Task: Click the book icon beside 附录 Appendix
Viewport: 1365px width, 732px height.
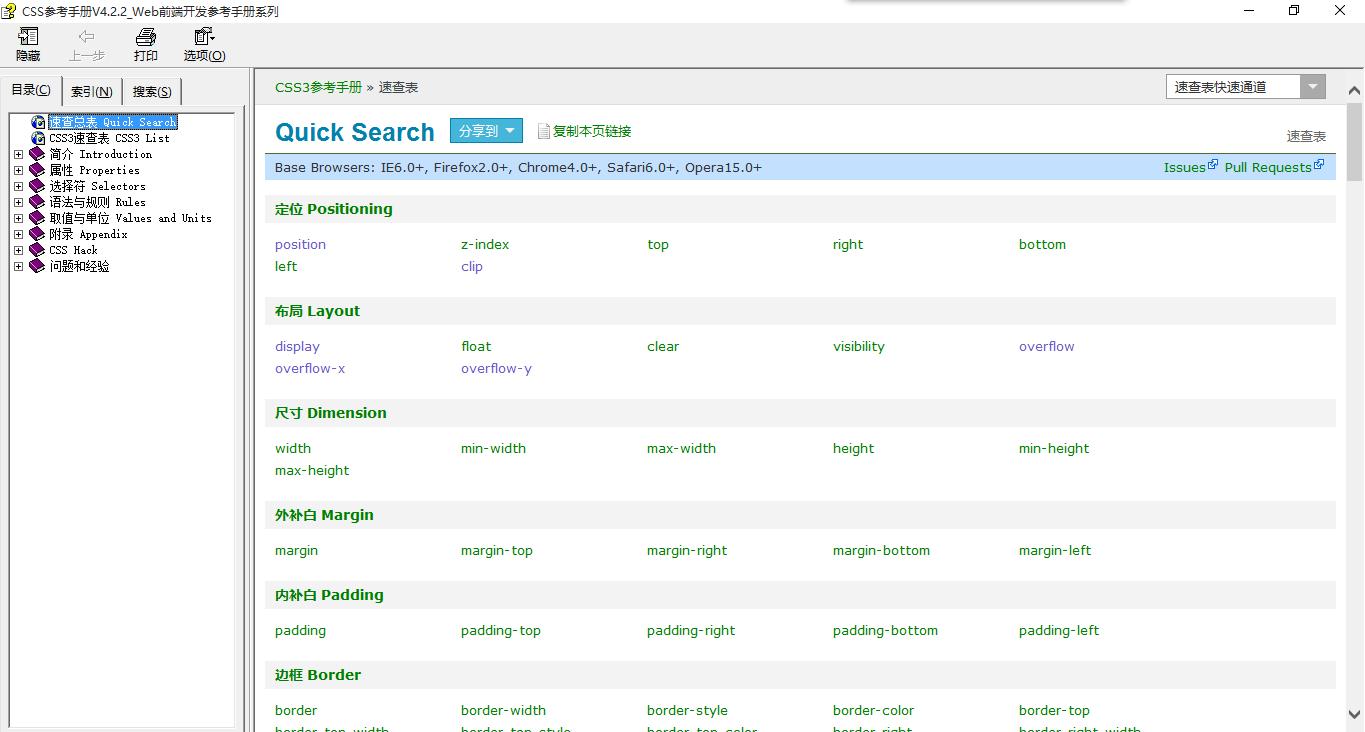Action: click(37, 234)
